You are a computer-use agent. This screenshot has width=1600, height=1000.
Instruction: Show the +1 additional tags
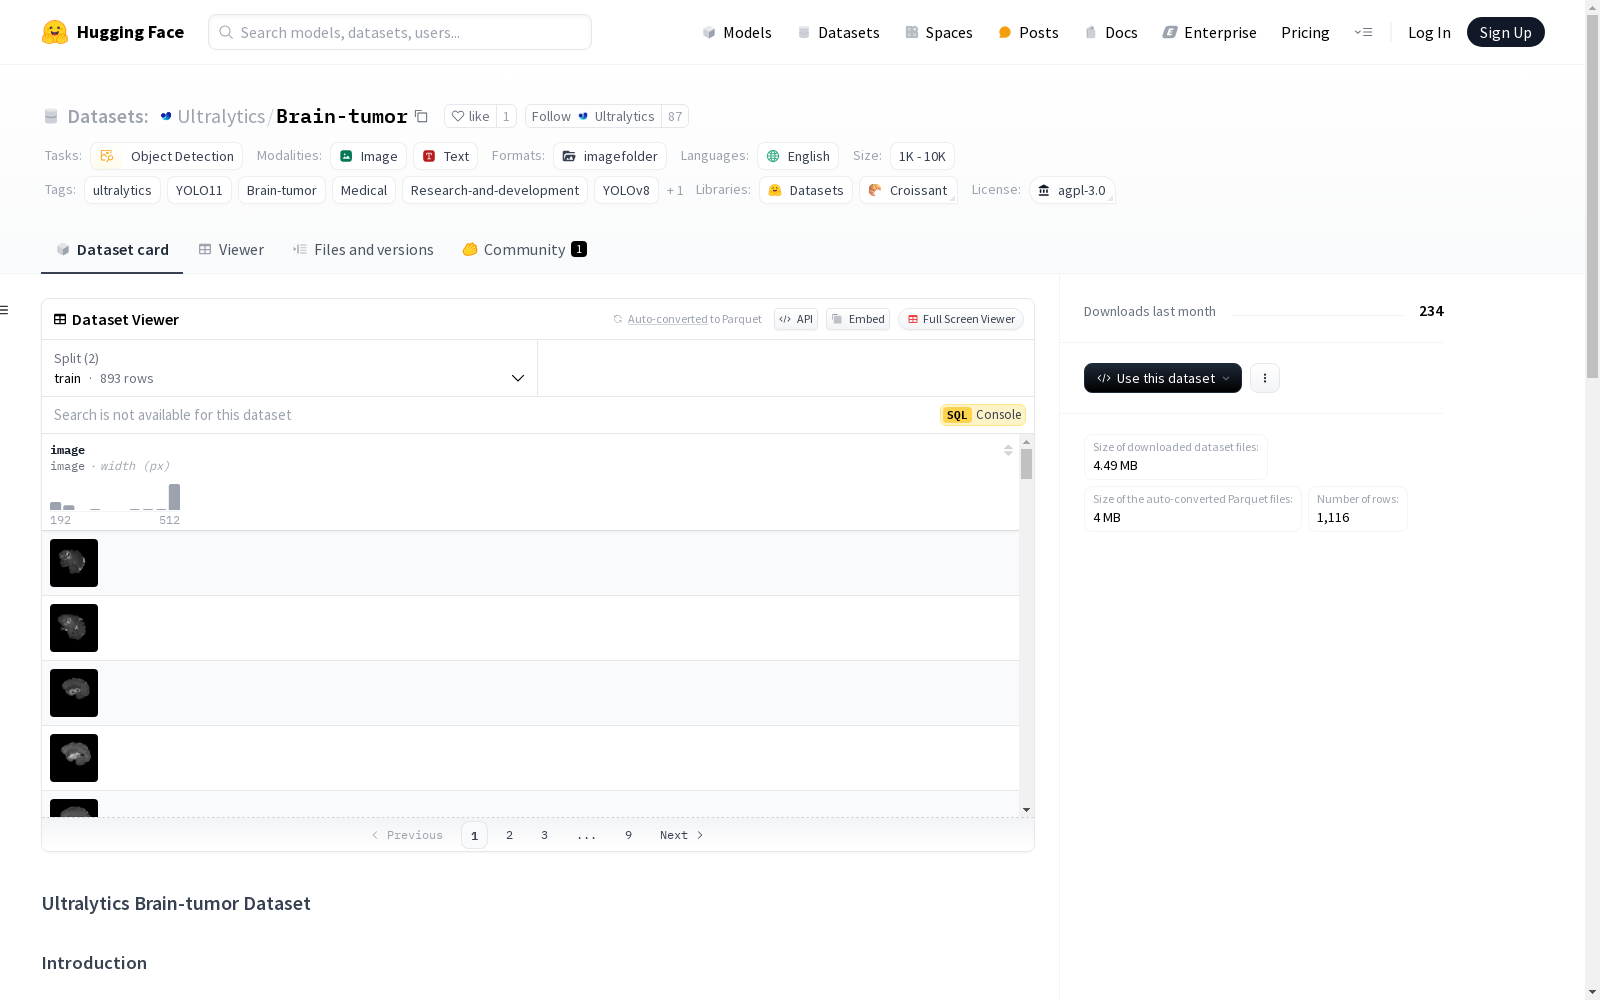pyautogui.click(x=675, y=190)
